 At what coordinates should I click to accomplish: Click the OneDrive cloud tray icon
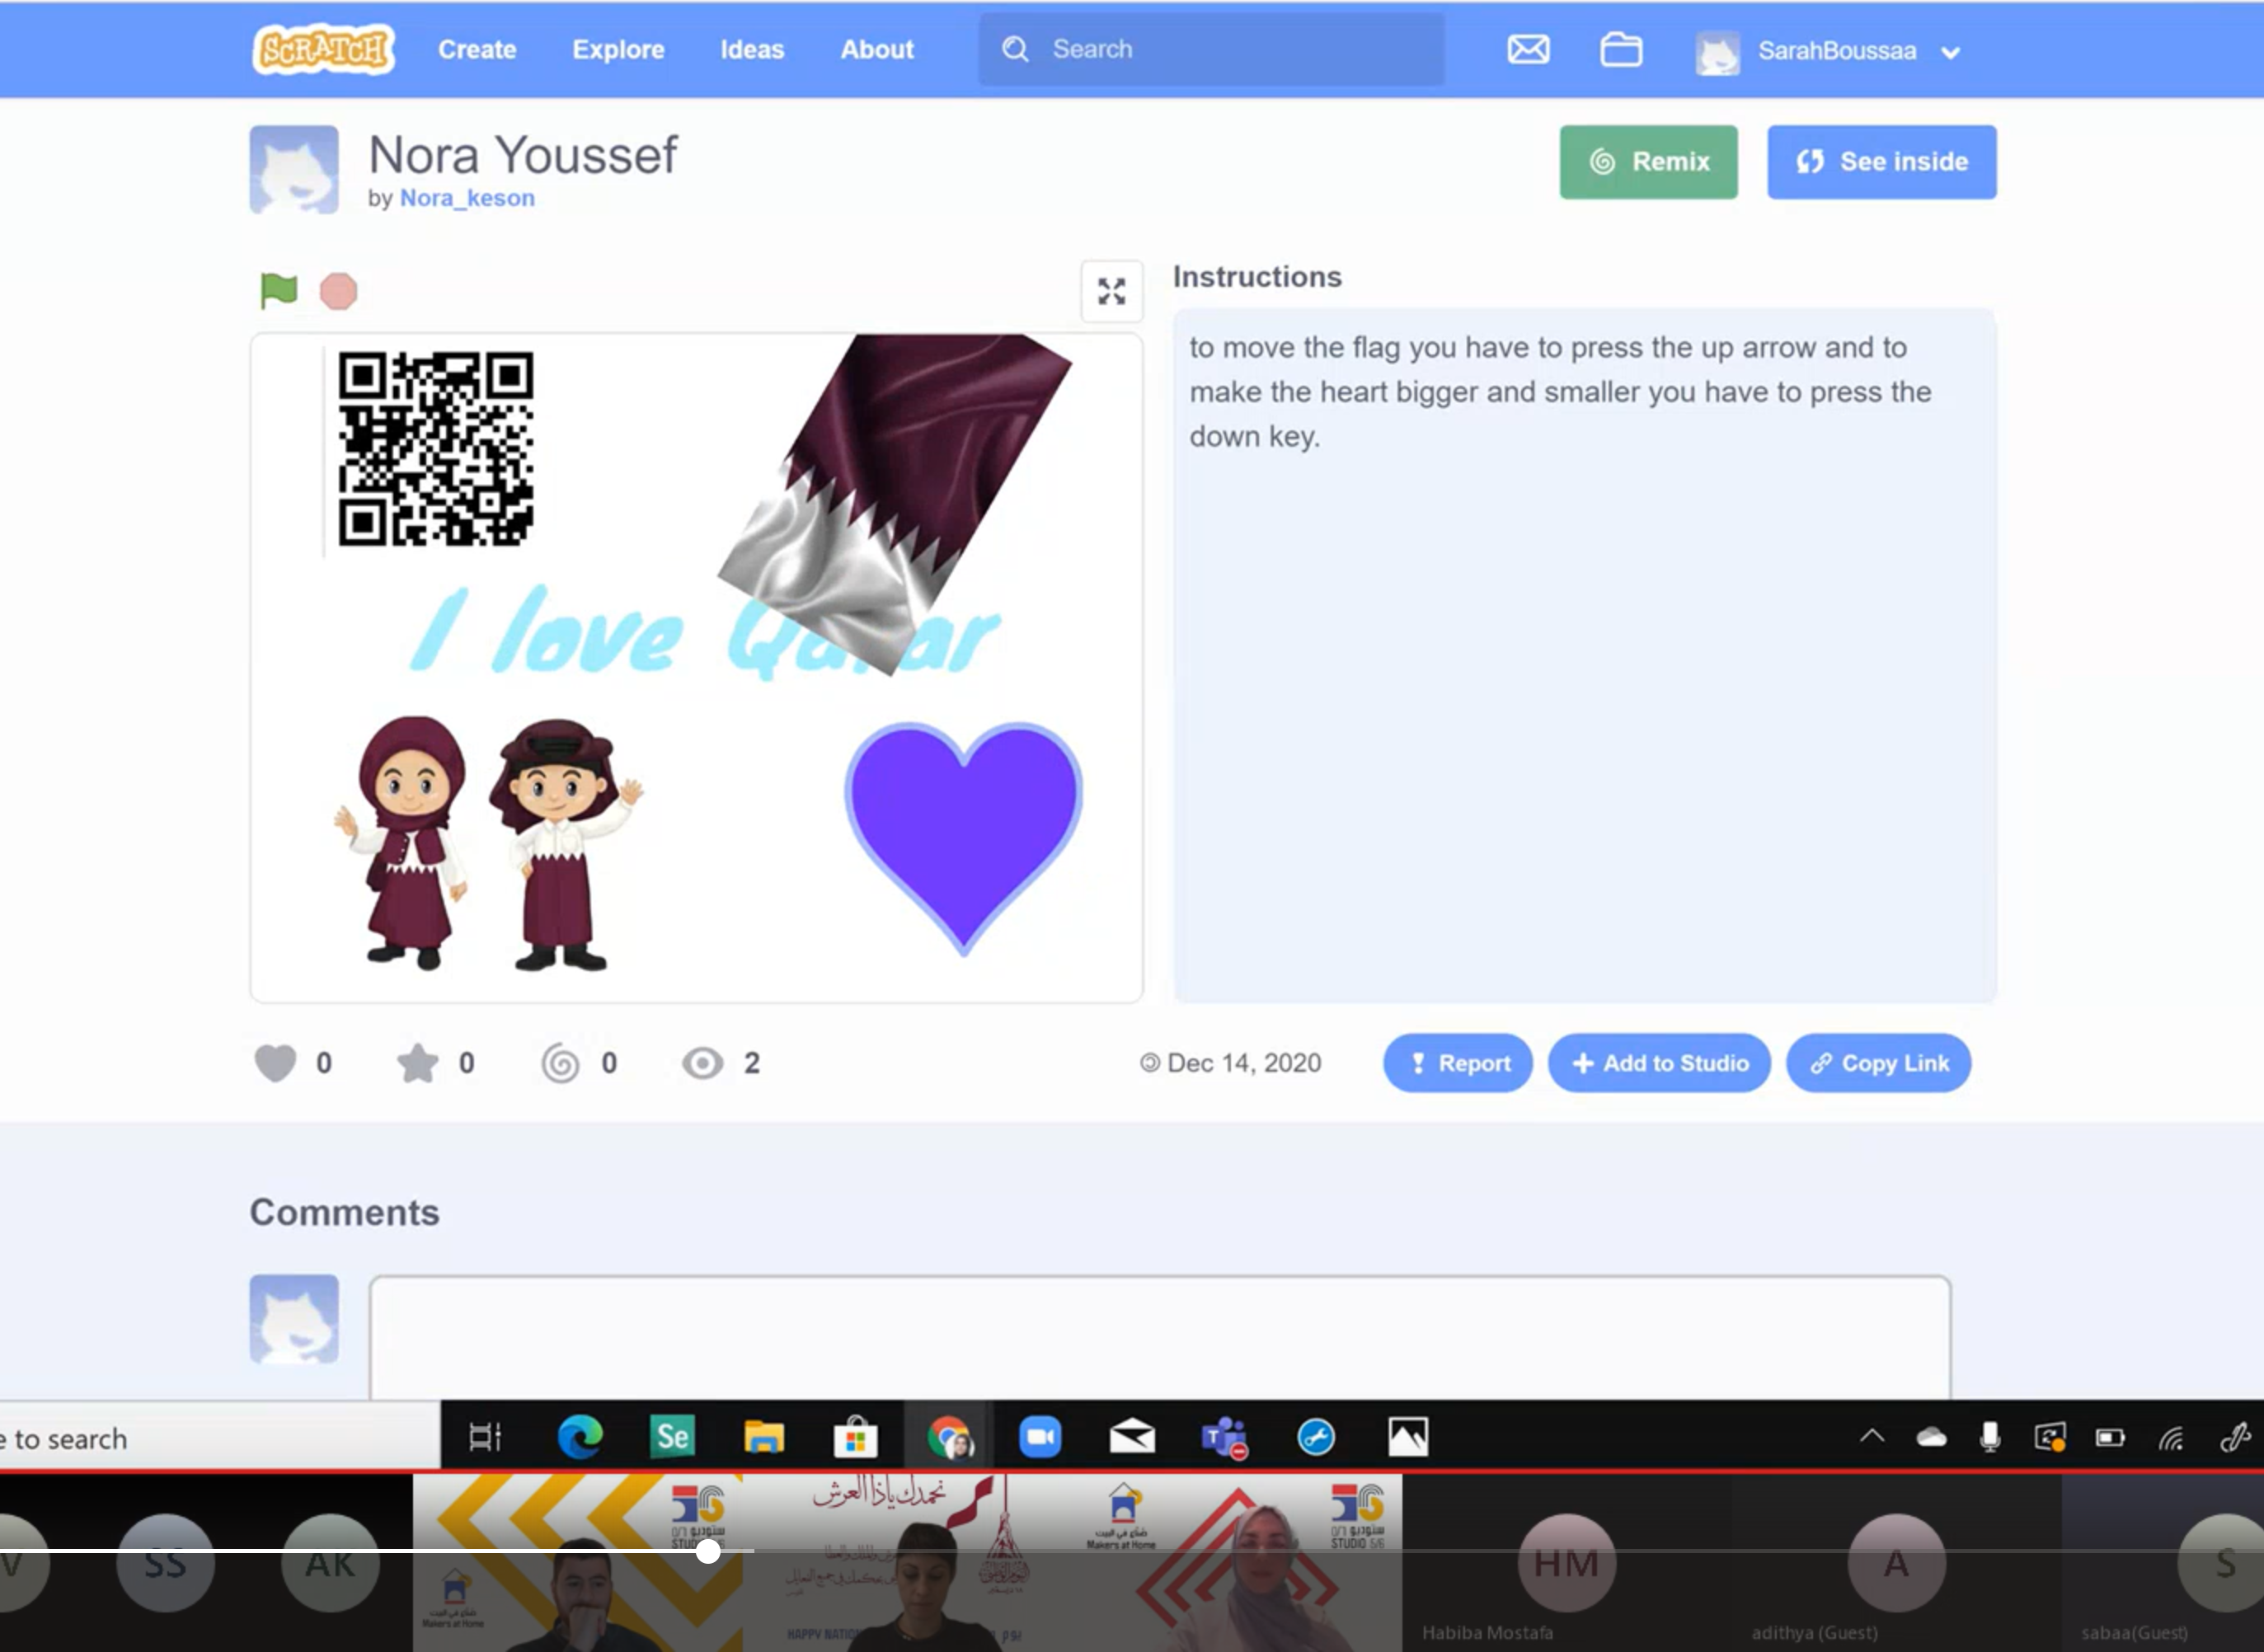pyautogui.click(x=1931, y=1437)
